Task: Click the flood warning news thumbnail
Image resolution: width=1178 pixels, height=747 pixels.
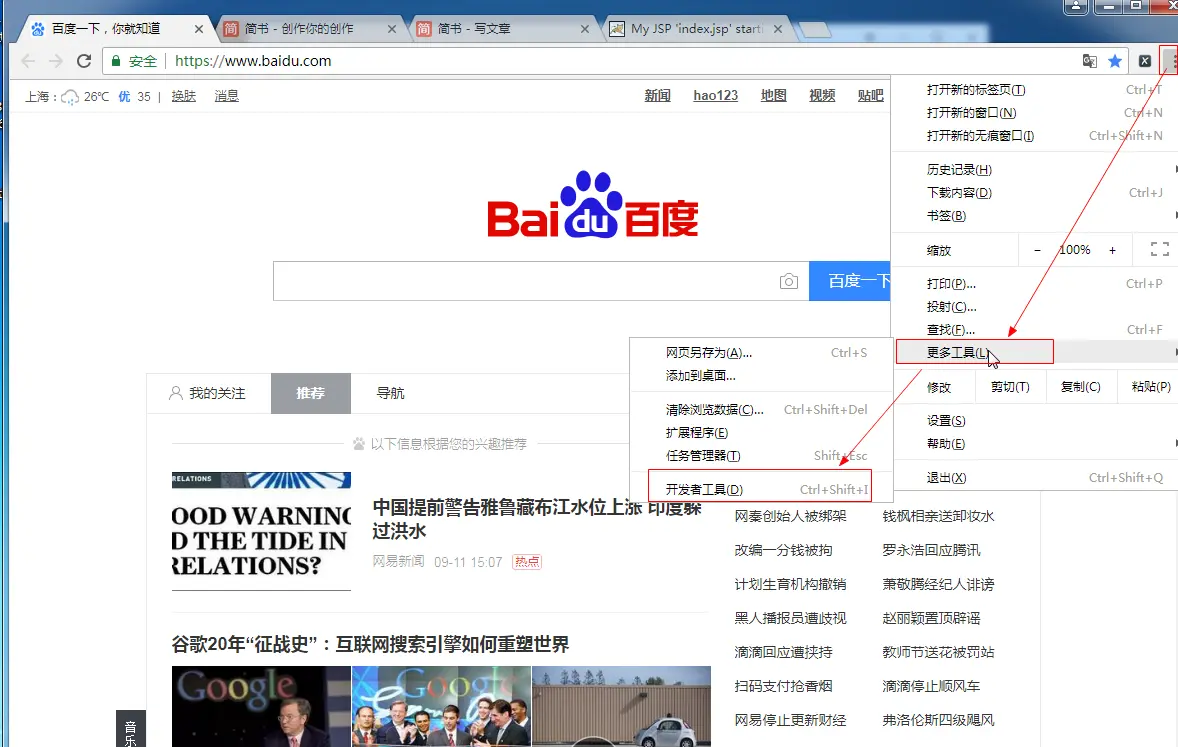Action: [261, 531]
